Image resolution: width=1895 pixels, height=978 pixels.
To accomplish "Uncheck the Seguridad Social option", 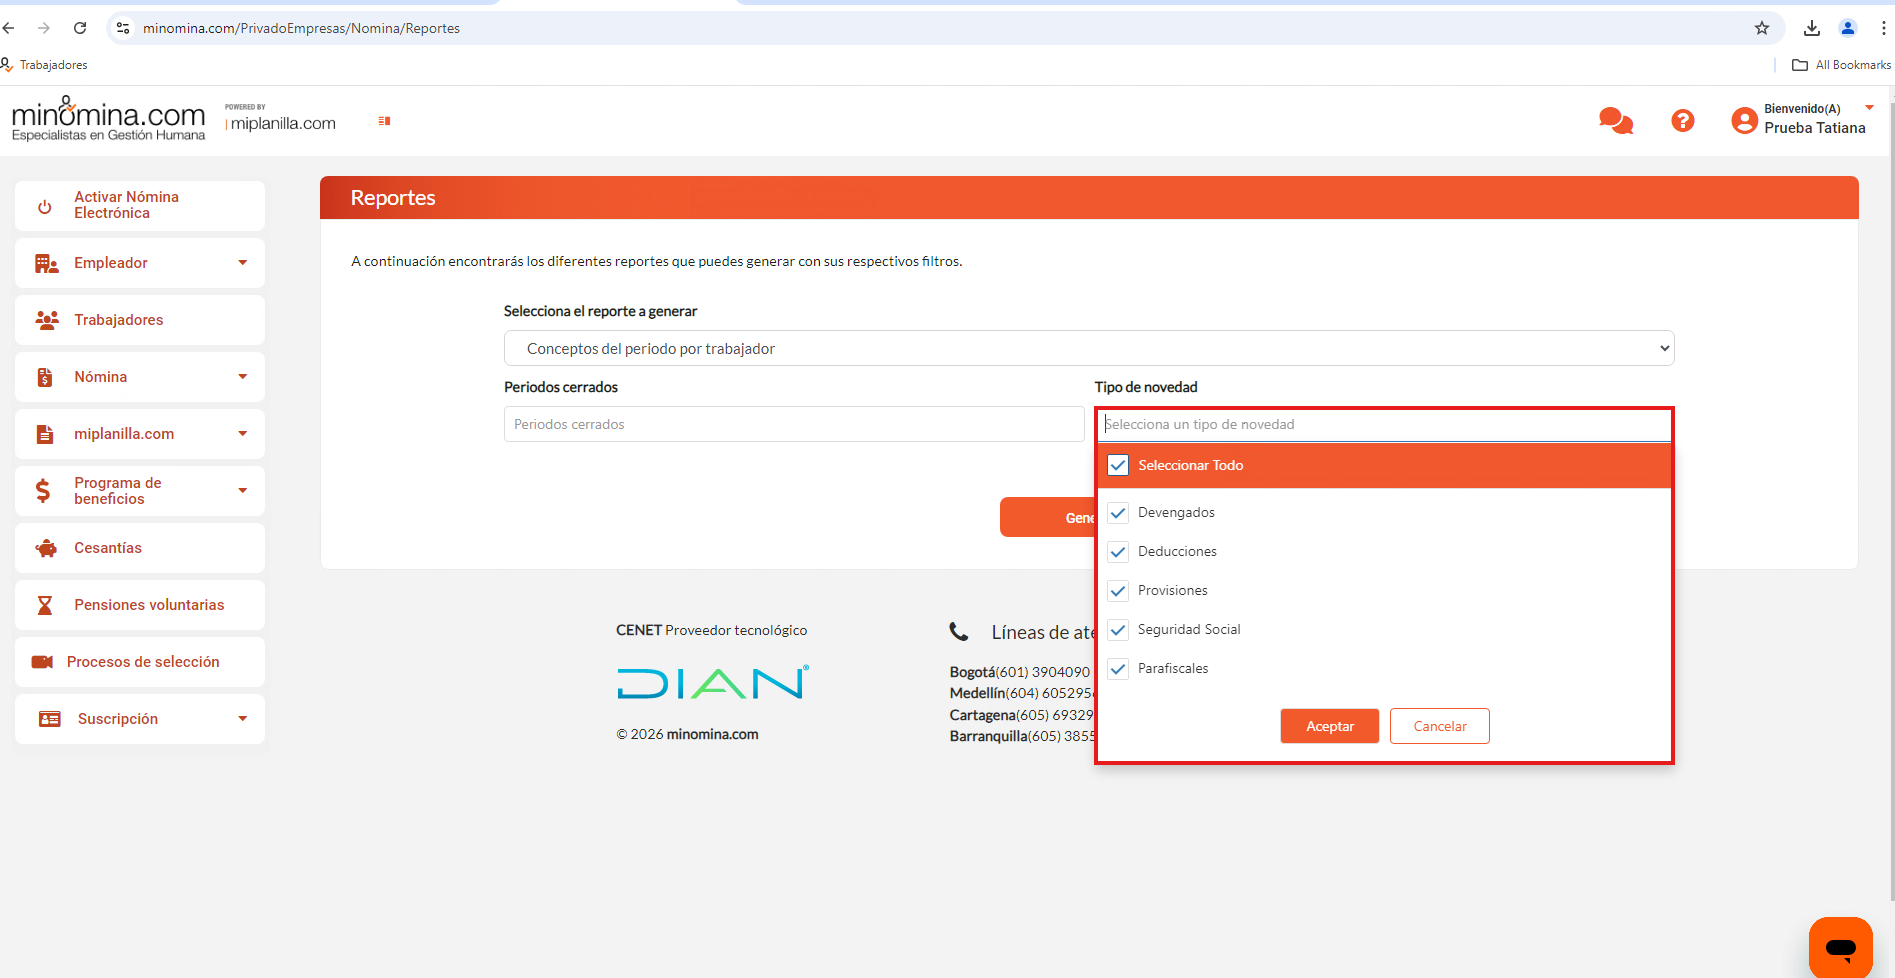I will 1118,630.
